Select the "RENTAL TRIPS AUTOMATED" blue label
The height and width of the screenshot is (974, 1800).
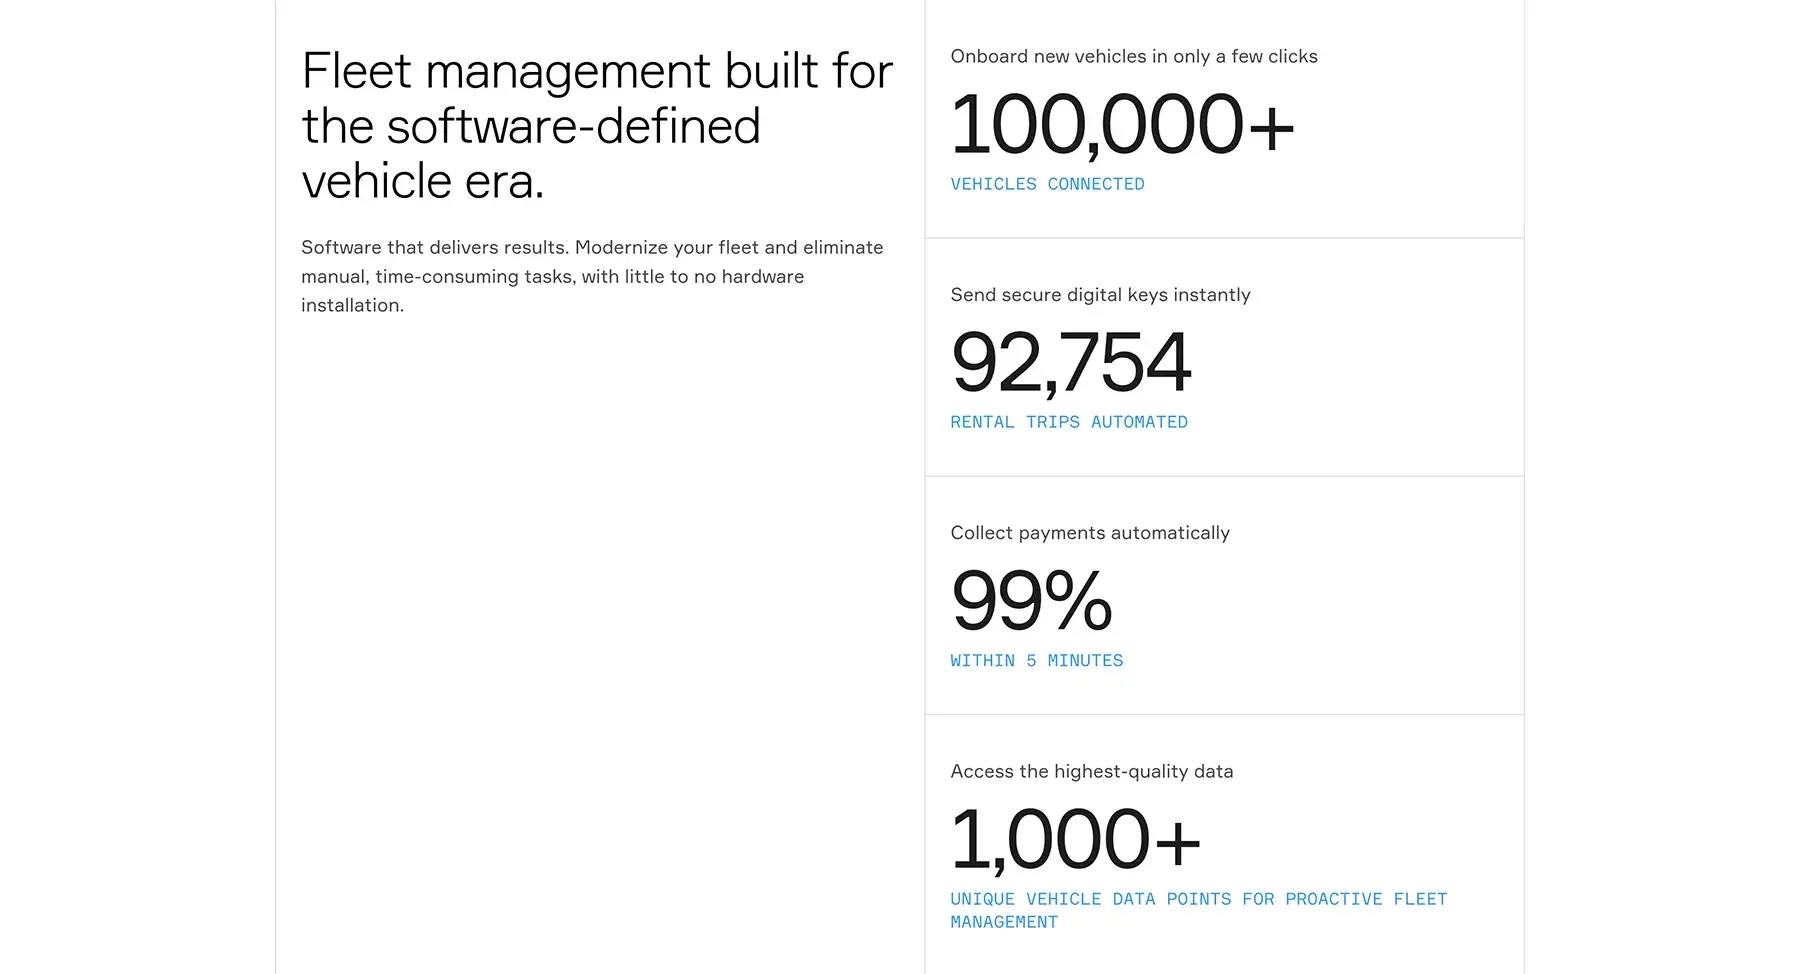coord(1068,423)
